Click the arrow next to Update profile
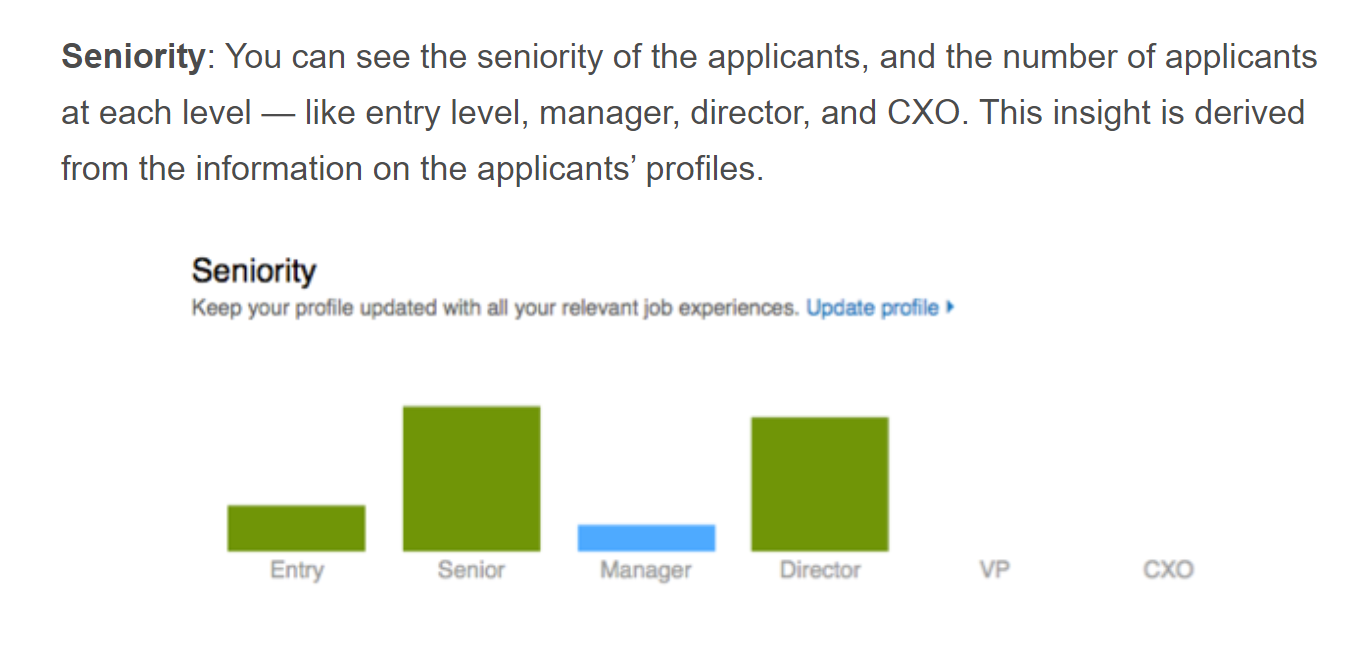1351x656 pixels. 949,308
